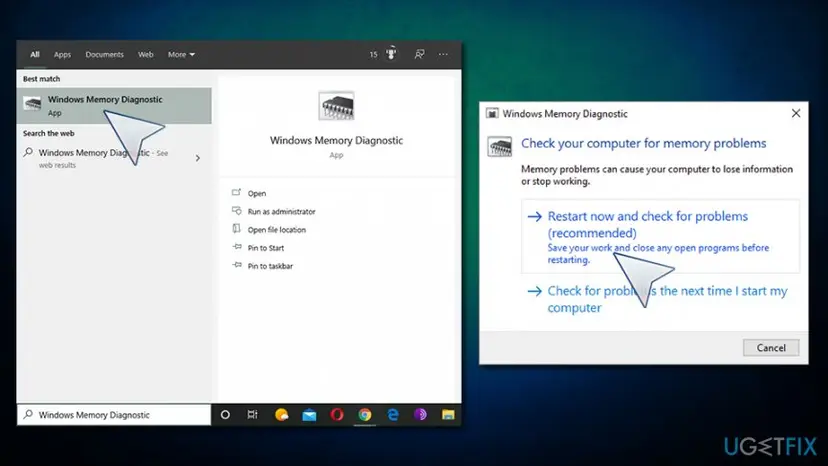Click the Best match heading text
The height and width of the screenshot is (466, 828).
pyautogui.click(x=41, y=79)
